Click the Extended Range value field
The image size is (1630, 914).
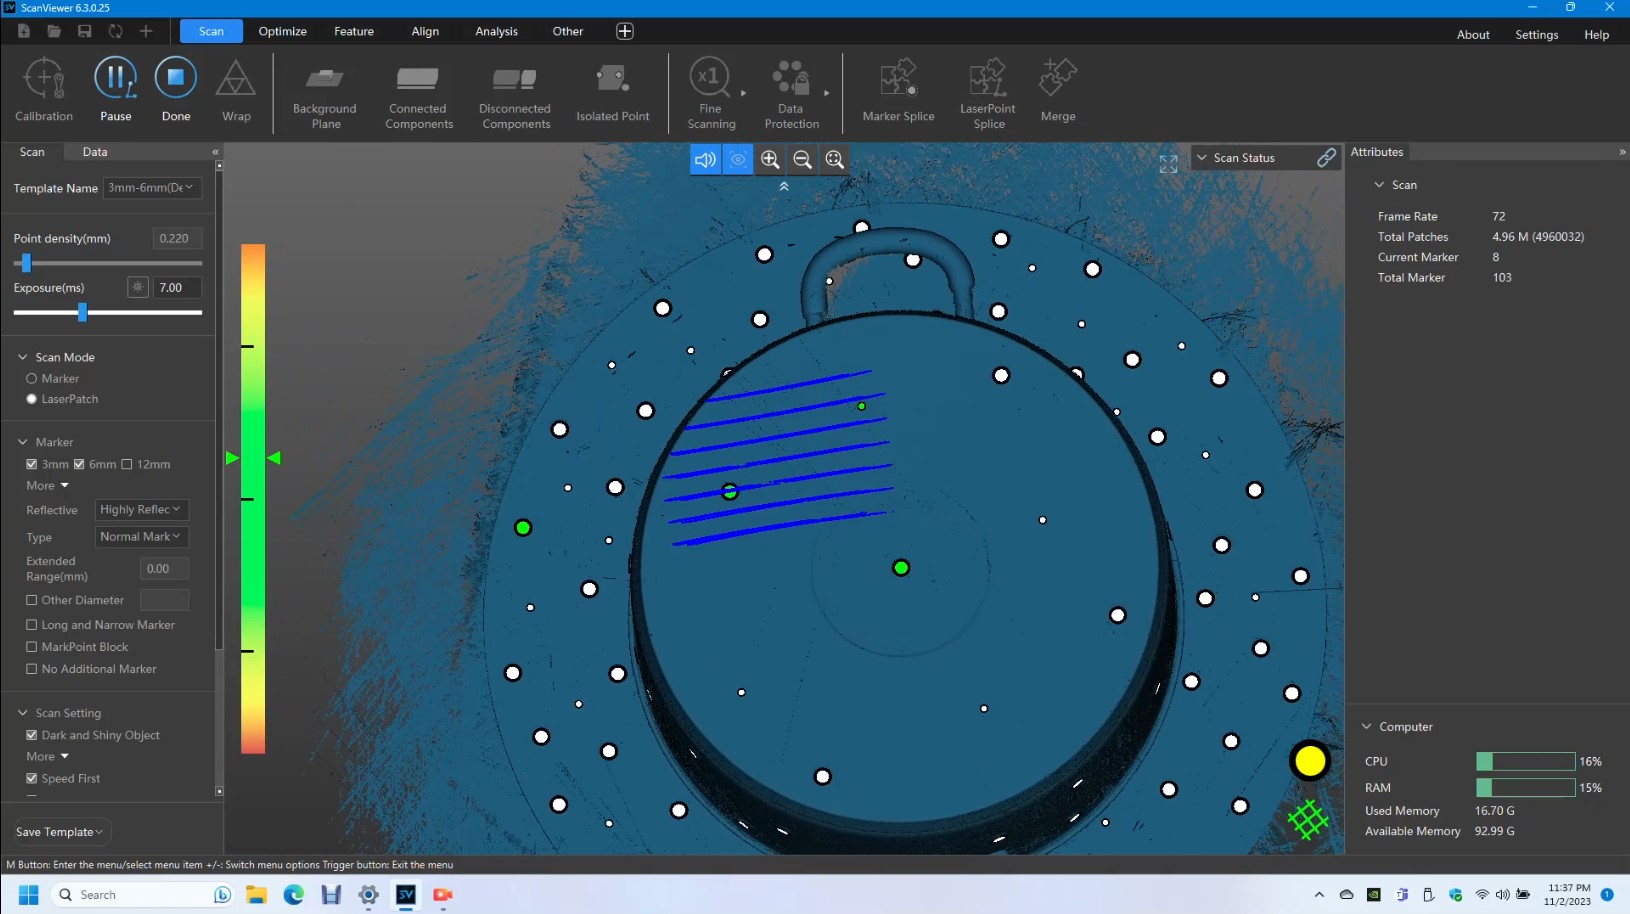164,569
